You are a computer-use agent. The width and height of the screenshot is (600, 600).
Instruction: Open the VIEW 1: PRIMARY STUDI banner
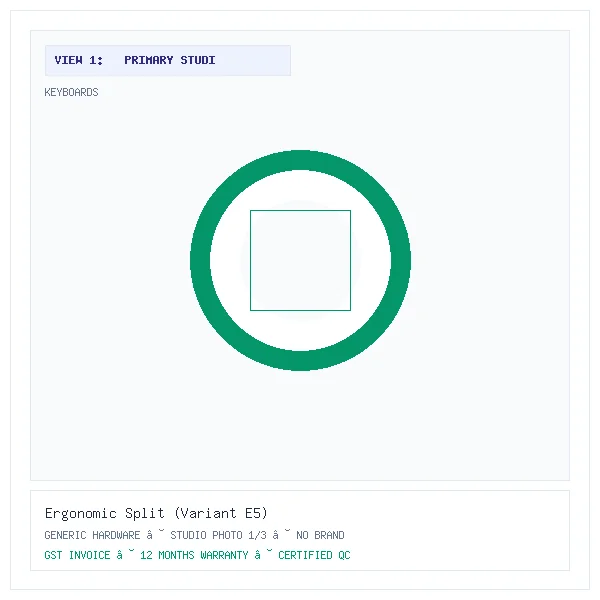pyautogui.click(x=168, y=60)
